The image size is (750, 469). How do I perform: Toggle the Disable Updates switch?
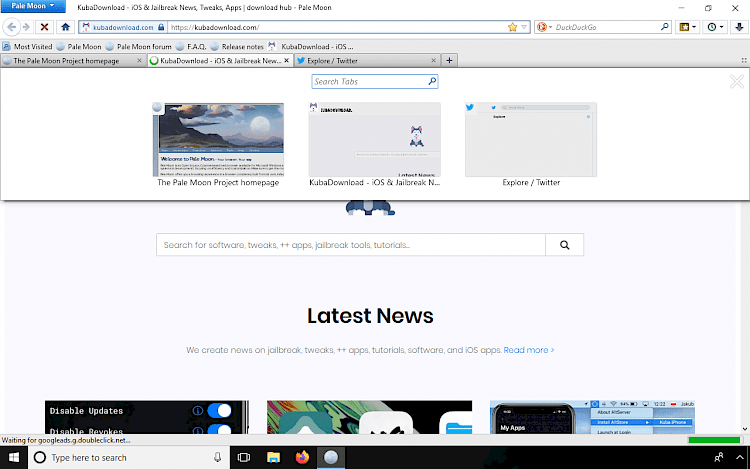click(x=220, y=410)
